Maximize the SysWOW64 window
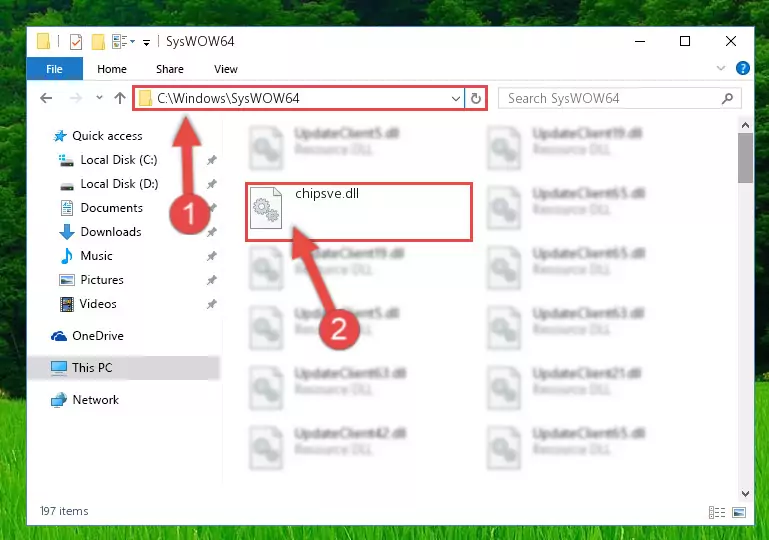 point(685,42)
